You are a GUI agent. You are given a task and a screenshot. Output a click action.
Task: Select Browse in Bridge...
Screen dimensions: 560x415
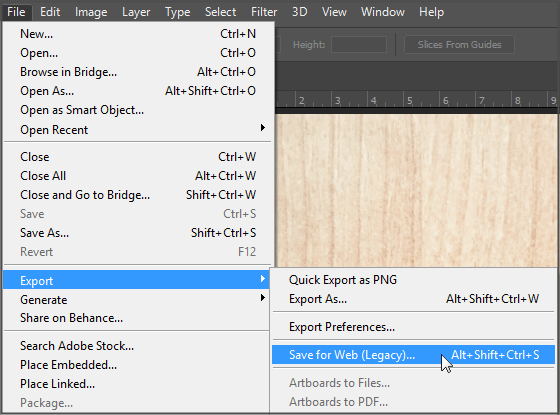(x=138, y=72)
